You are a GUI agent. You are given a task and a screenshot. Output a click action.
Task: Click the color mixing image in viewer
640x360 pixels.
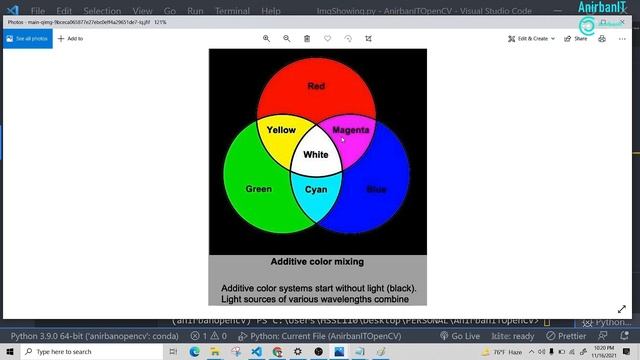click(x=318, y=177)
